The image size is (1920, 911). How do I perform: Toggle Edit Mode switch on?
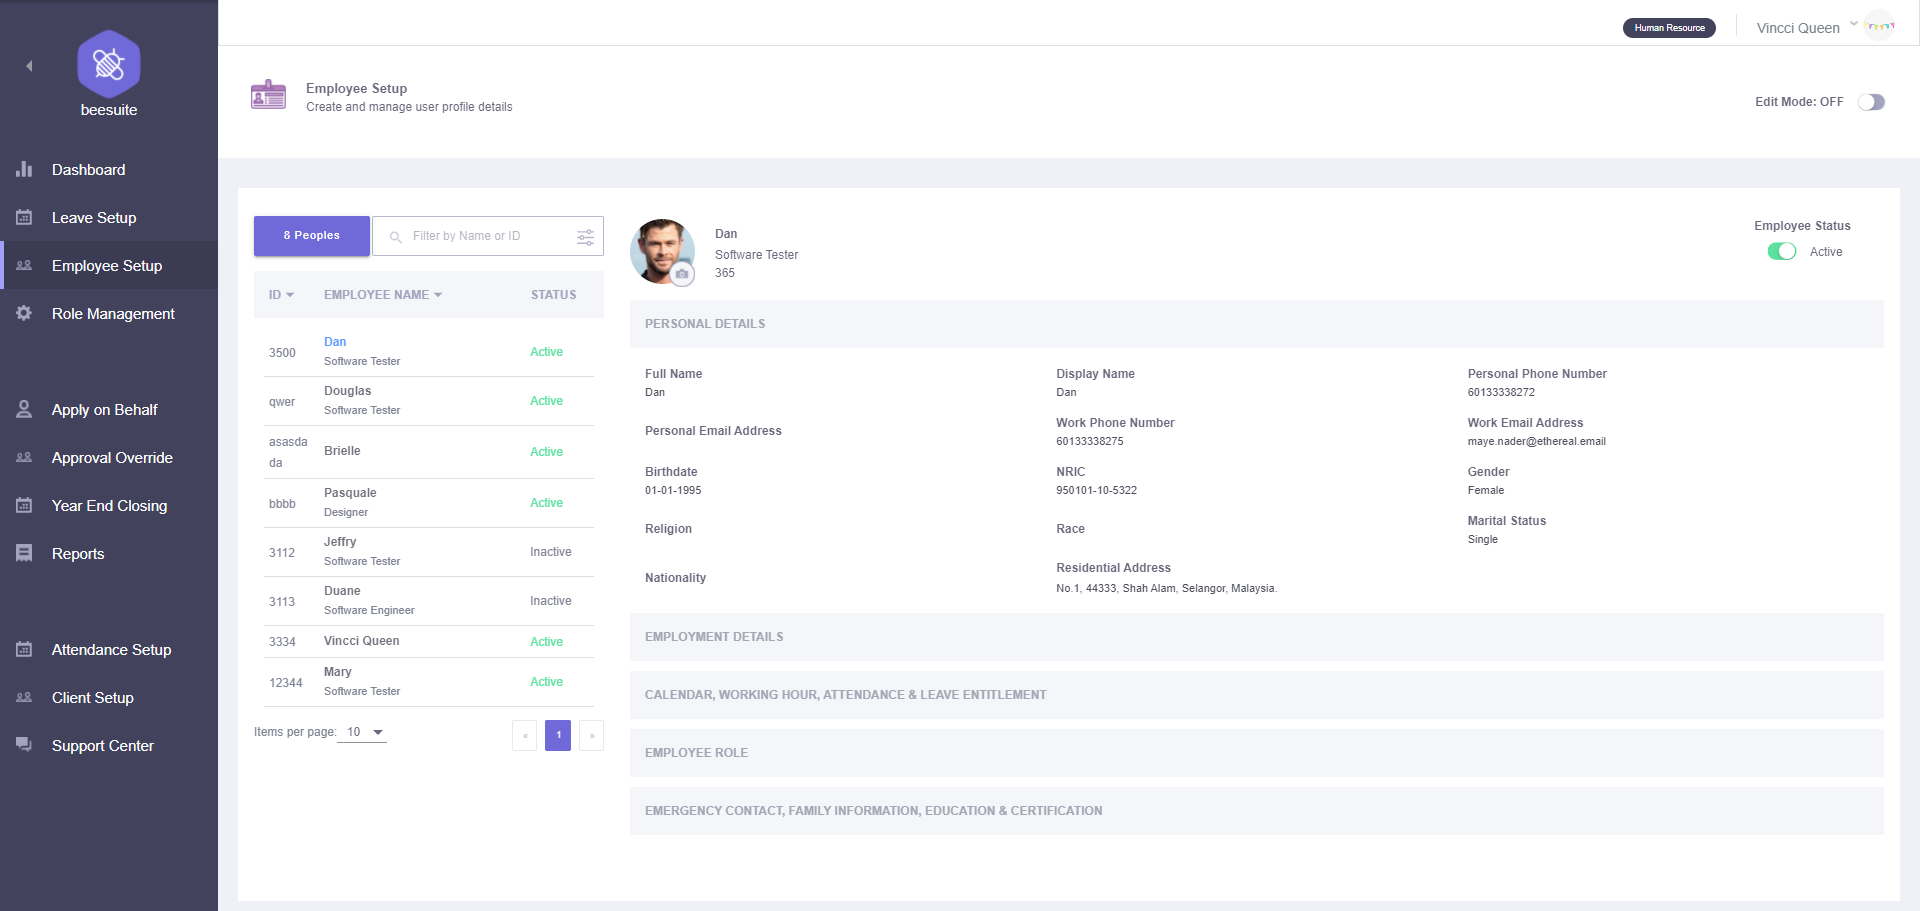click(1871, 102)
